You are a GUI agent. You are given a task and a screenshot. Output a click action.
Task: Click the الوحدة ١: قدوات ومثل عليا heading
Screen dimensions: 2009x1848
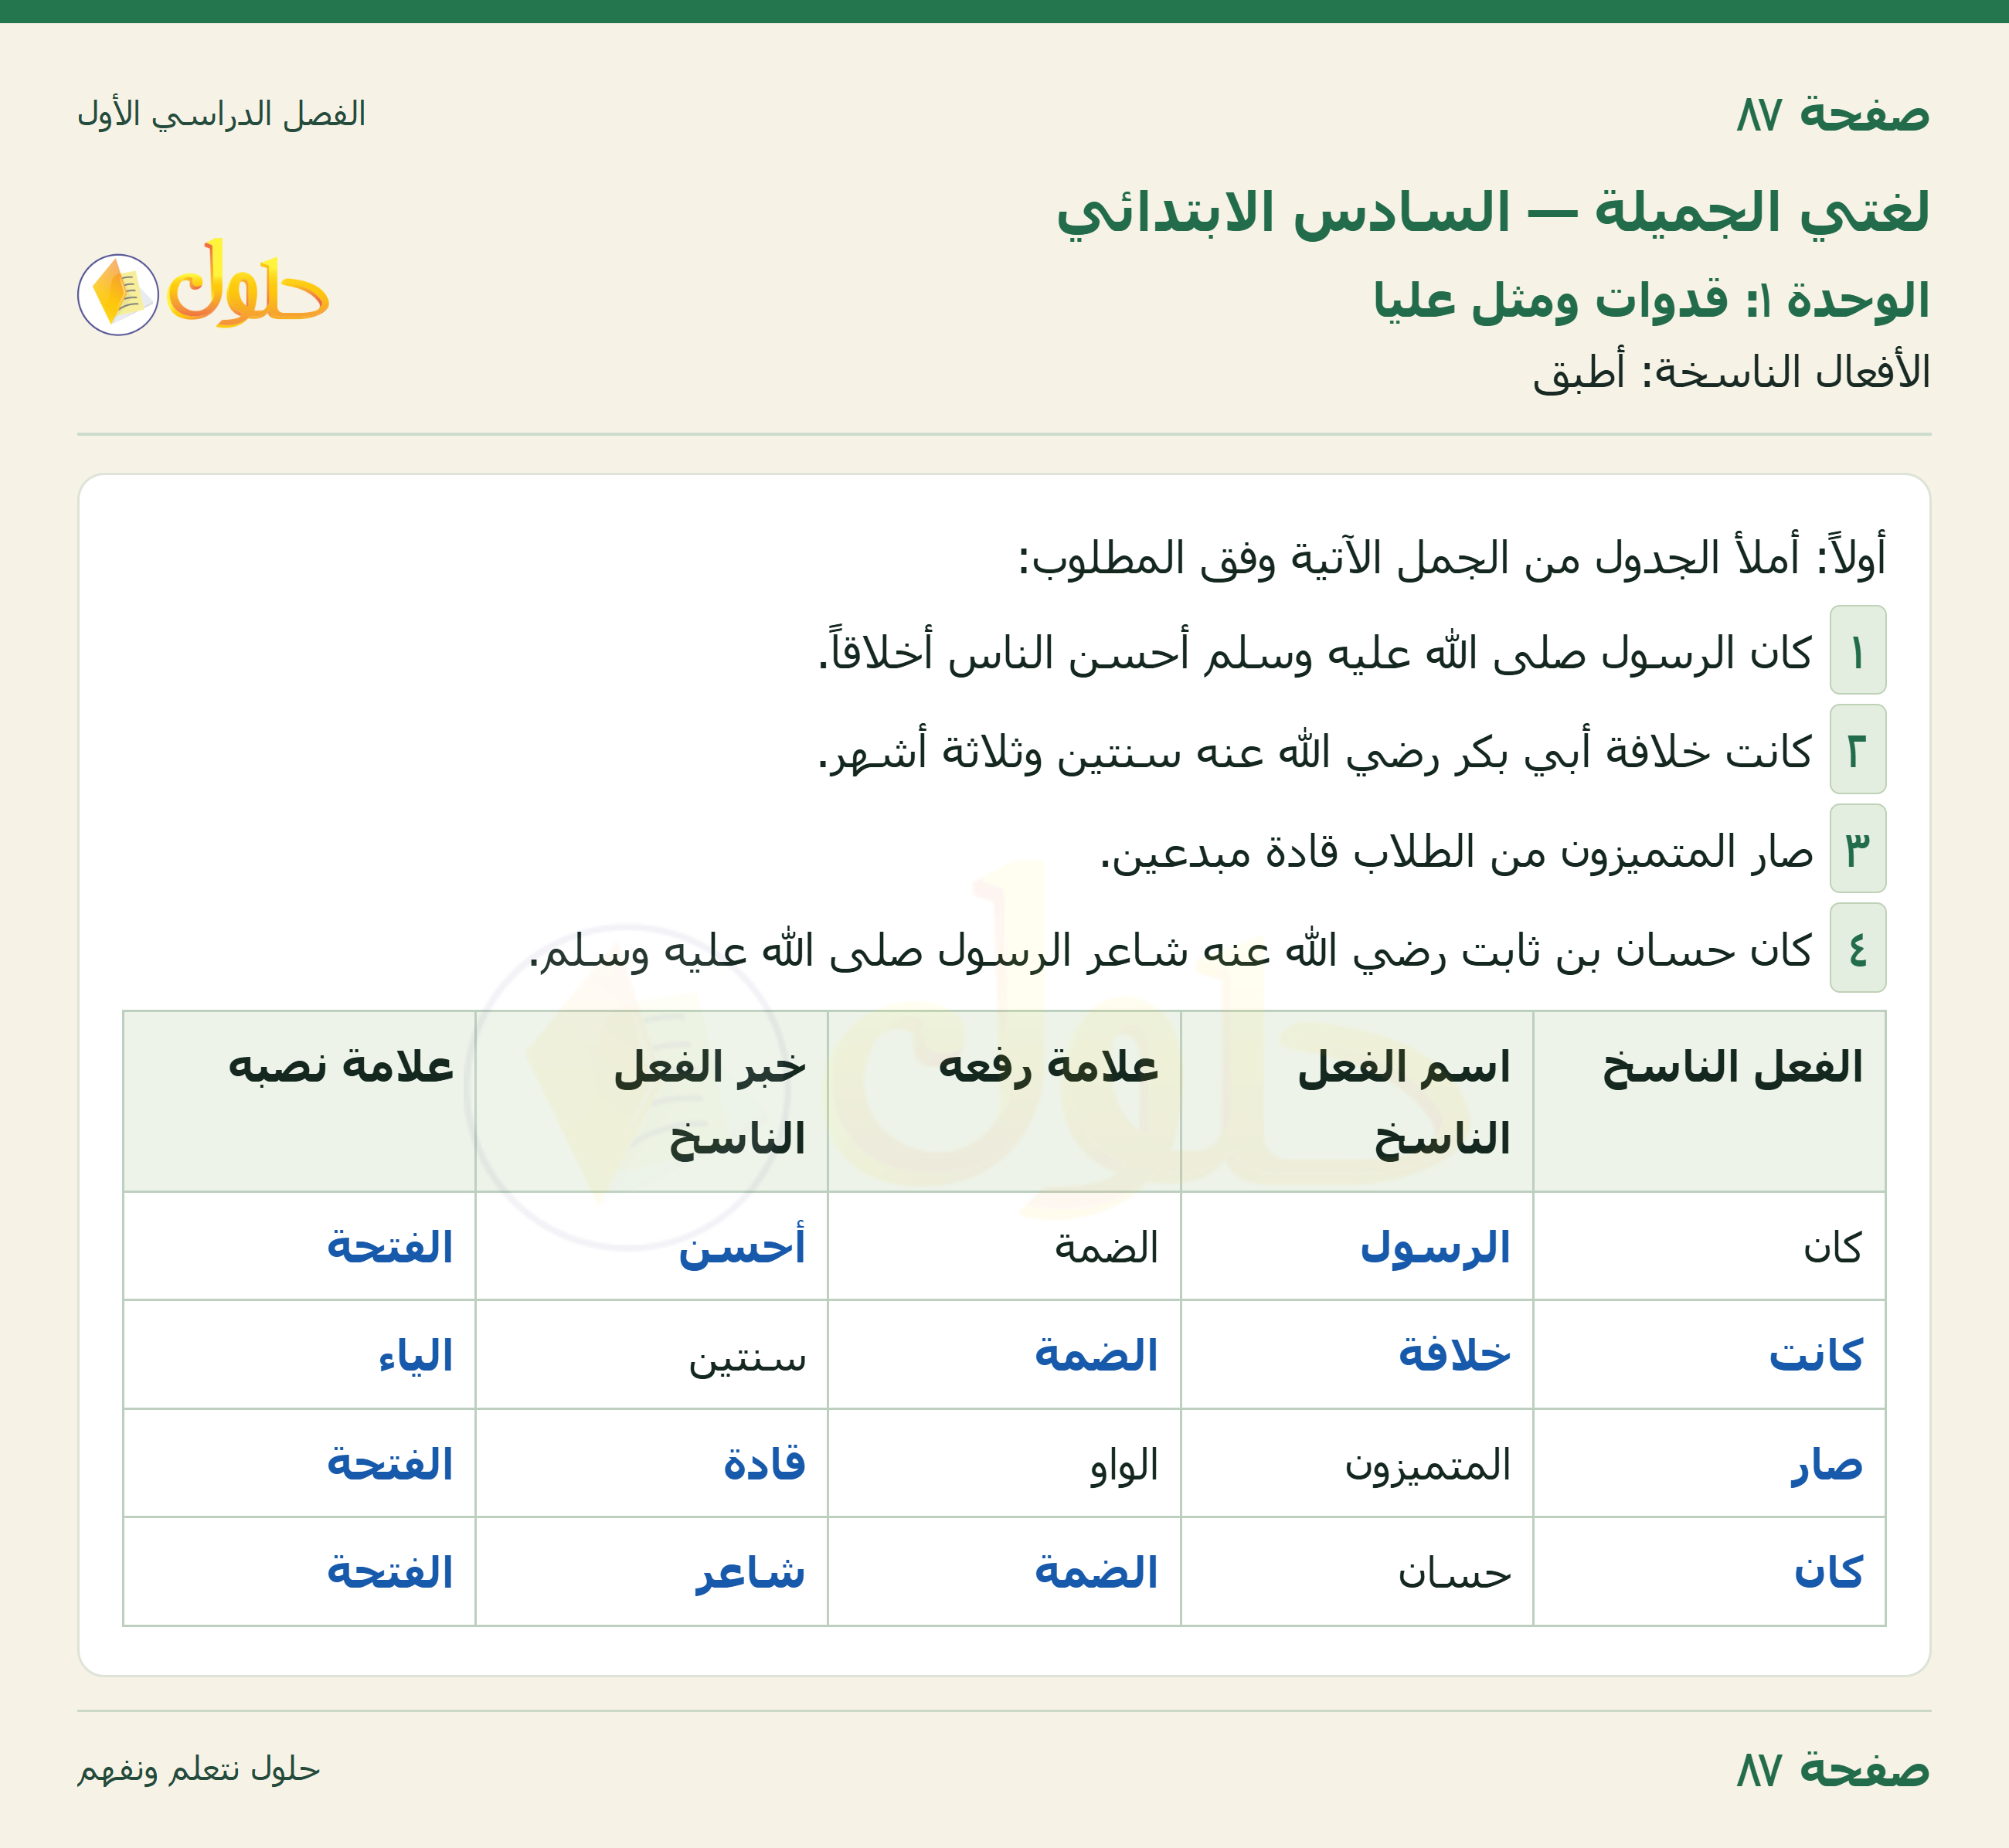1651,300
